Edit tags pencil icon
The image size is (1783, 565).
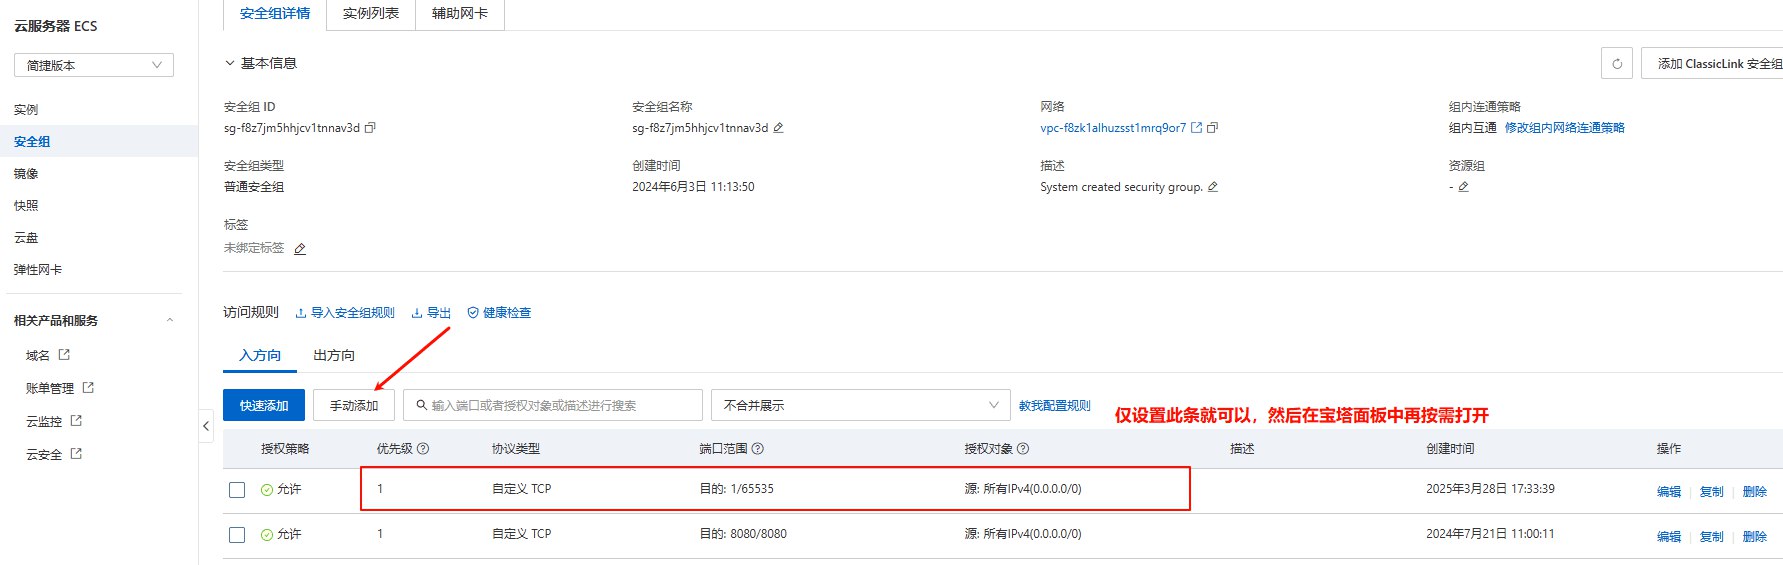300,249
